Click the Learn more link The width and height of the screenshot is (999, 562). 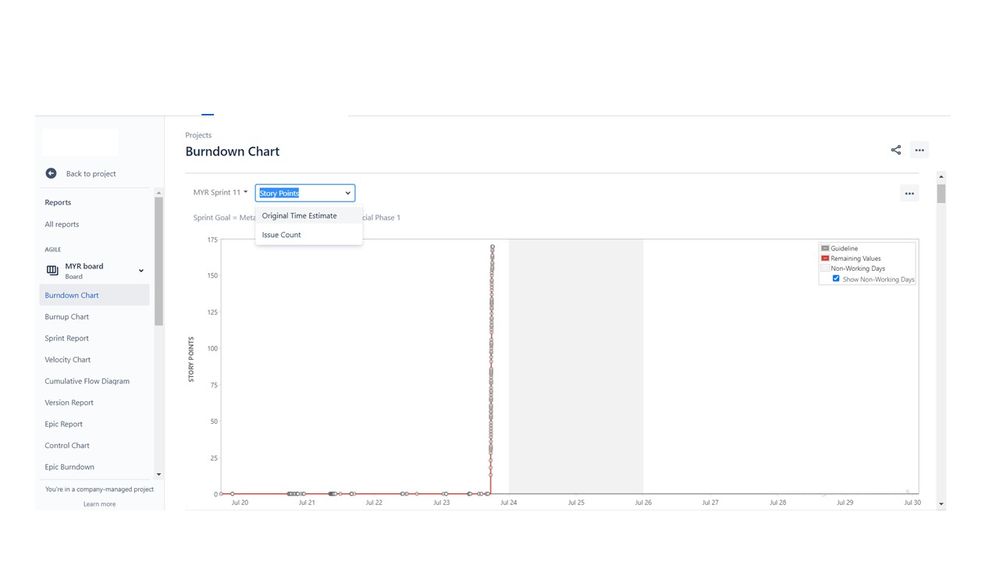click(x=99, y=504)
